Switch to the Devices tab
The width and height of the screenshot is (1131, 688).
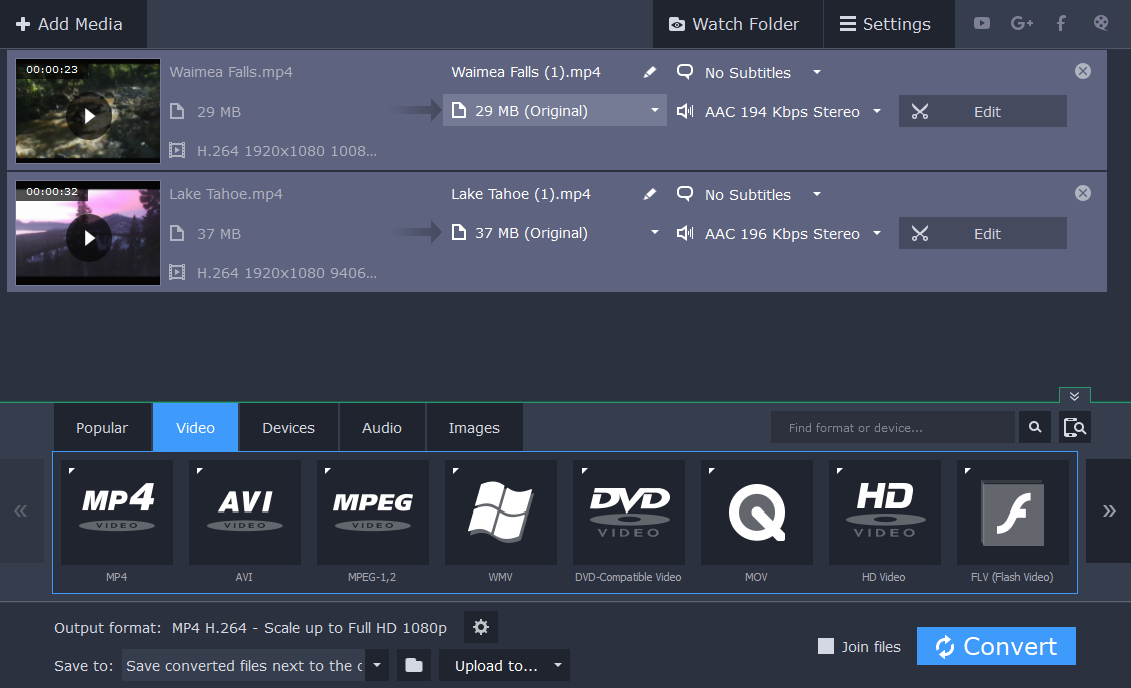[x=288, y=427]
